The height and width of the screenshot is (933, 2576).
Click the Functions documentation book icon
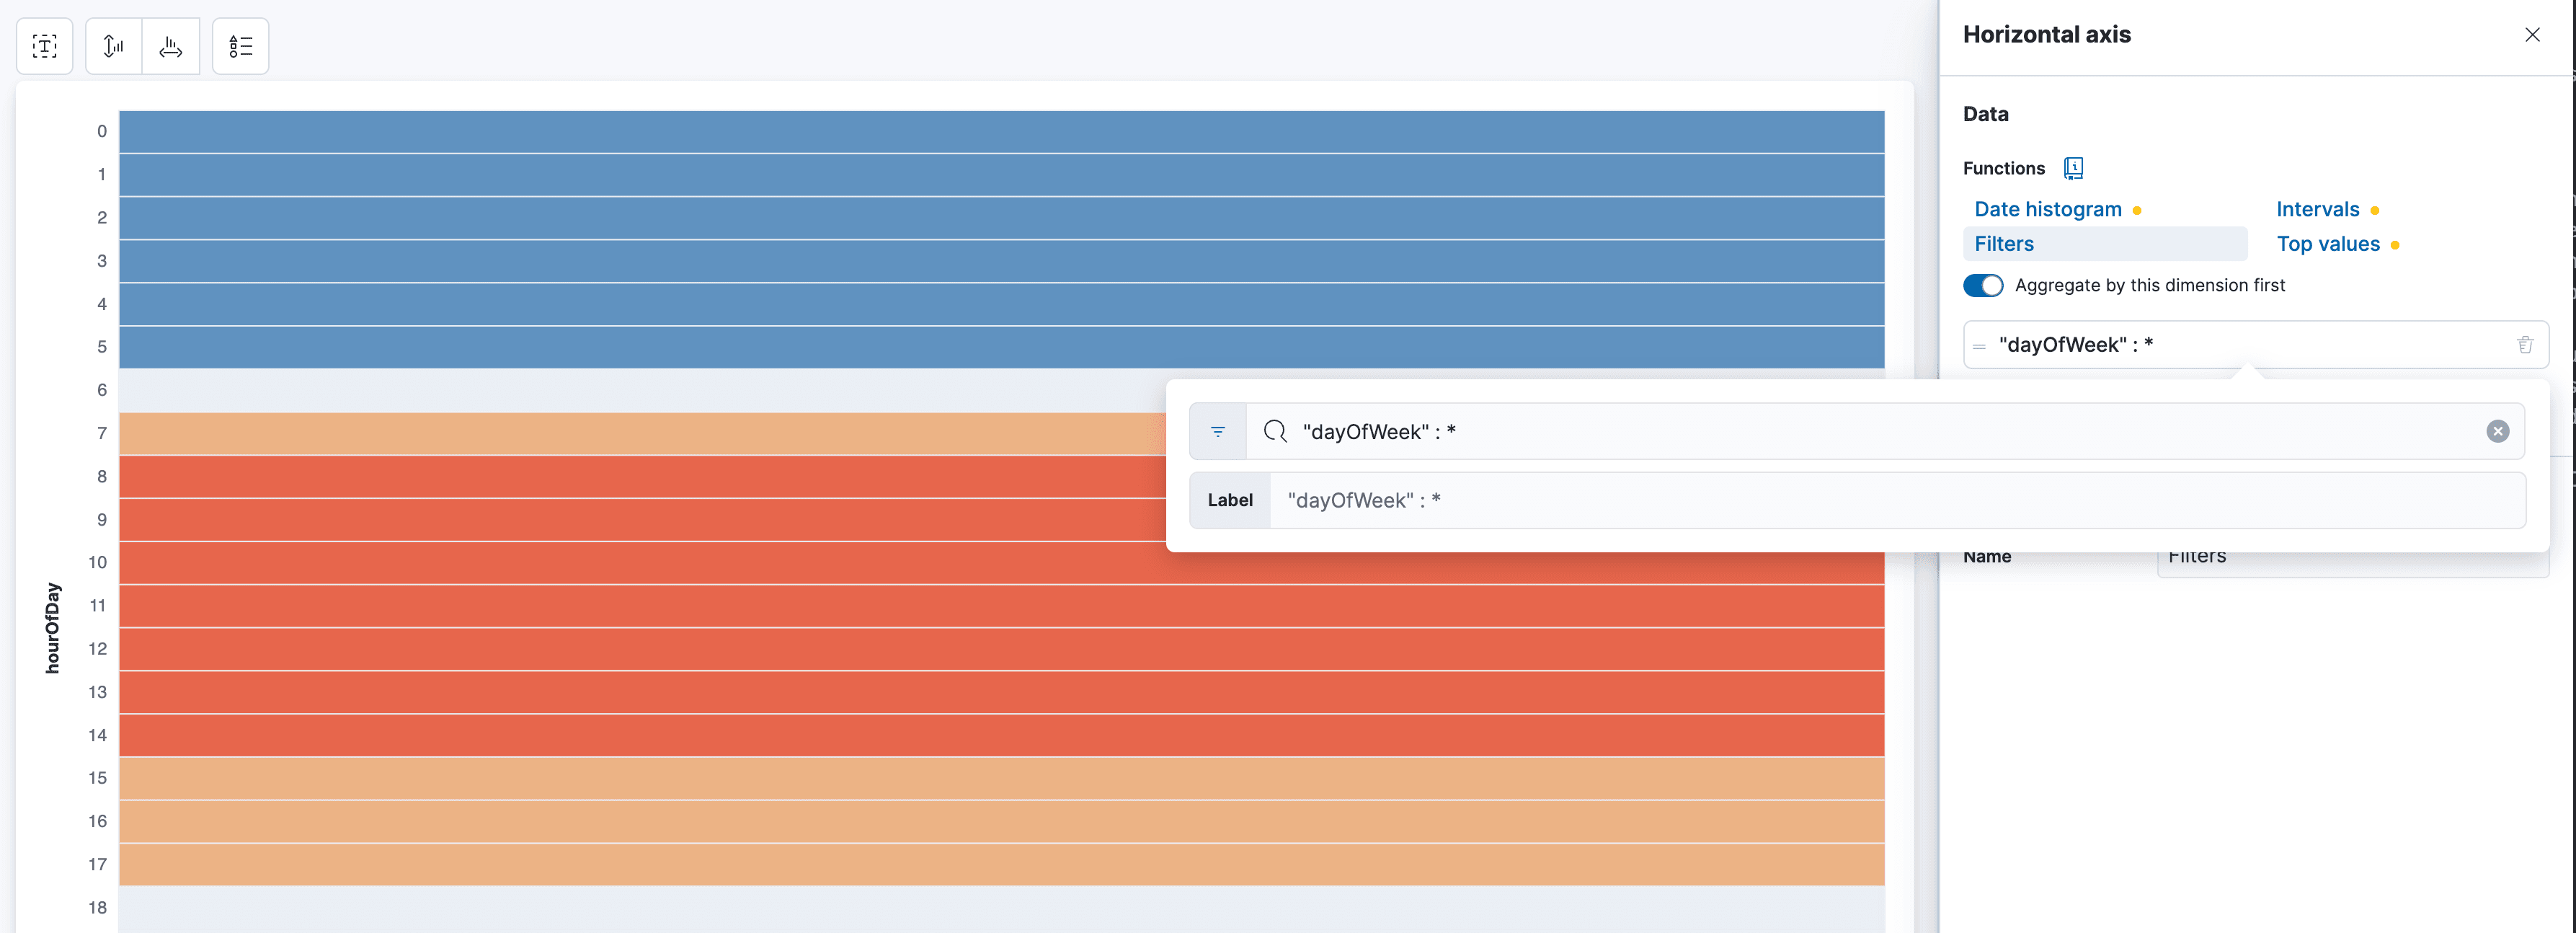coord(2073,168)
